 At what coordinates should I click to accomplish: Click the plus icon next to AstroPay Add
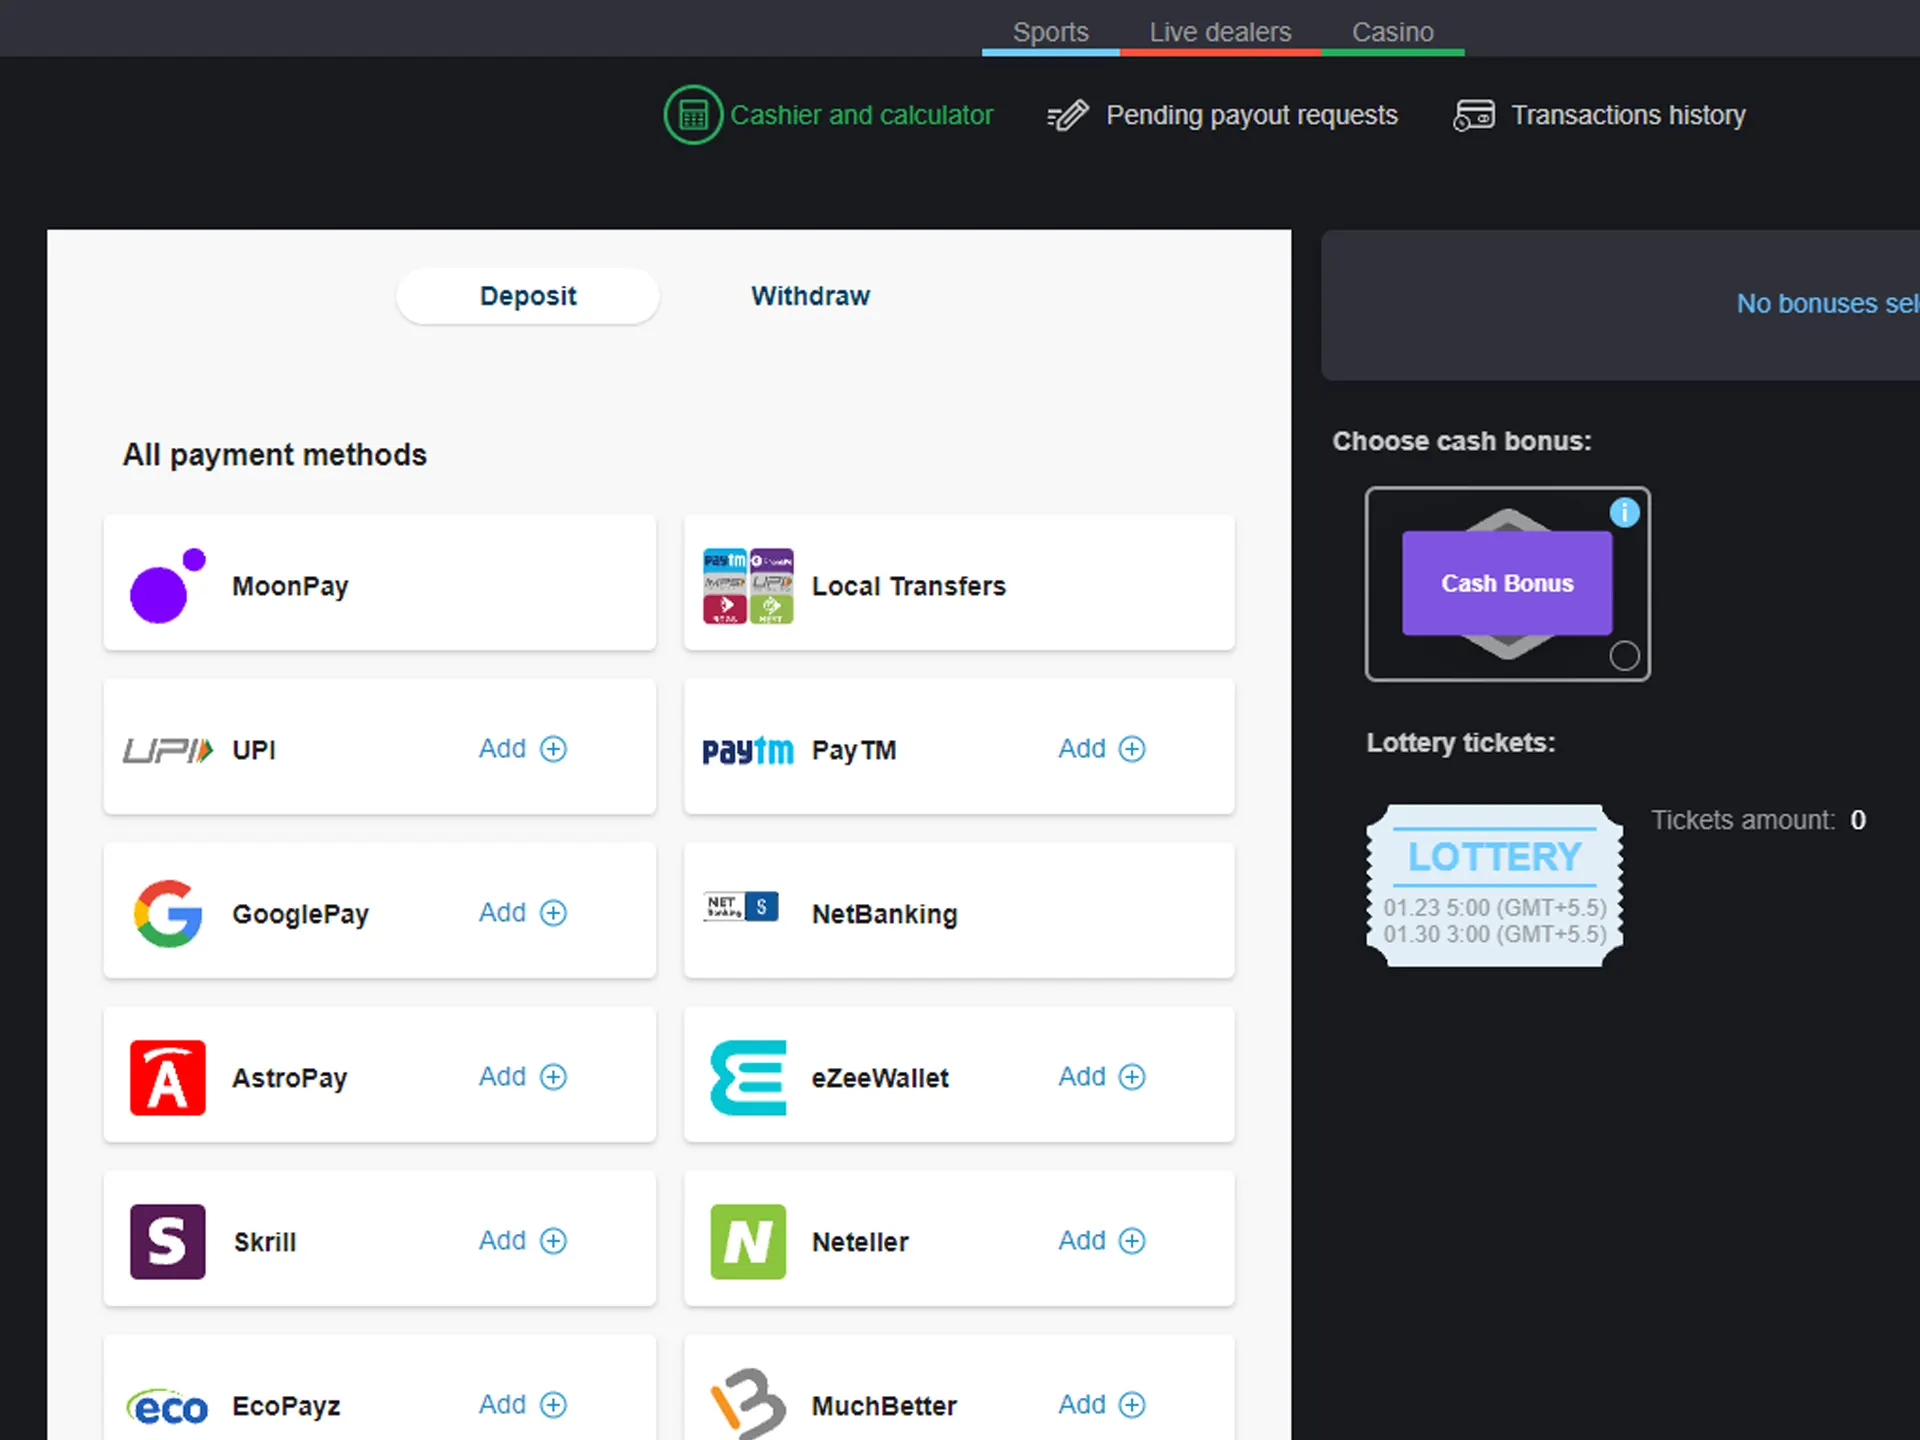[x=553, y=1077]
